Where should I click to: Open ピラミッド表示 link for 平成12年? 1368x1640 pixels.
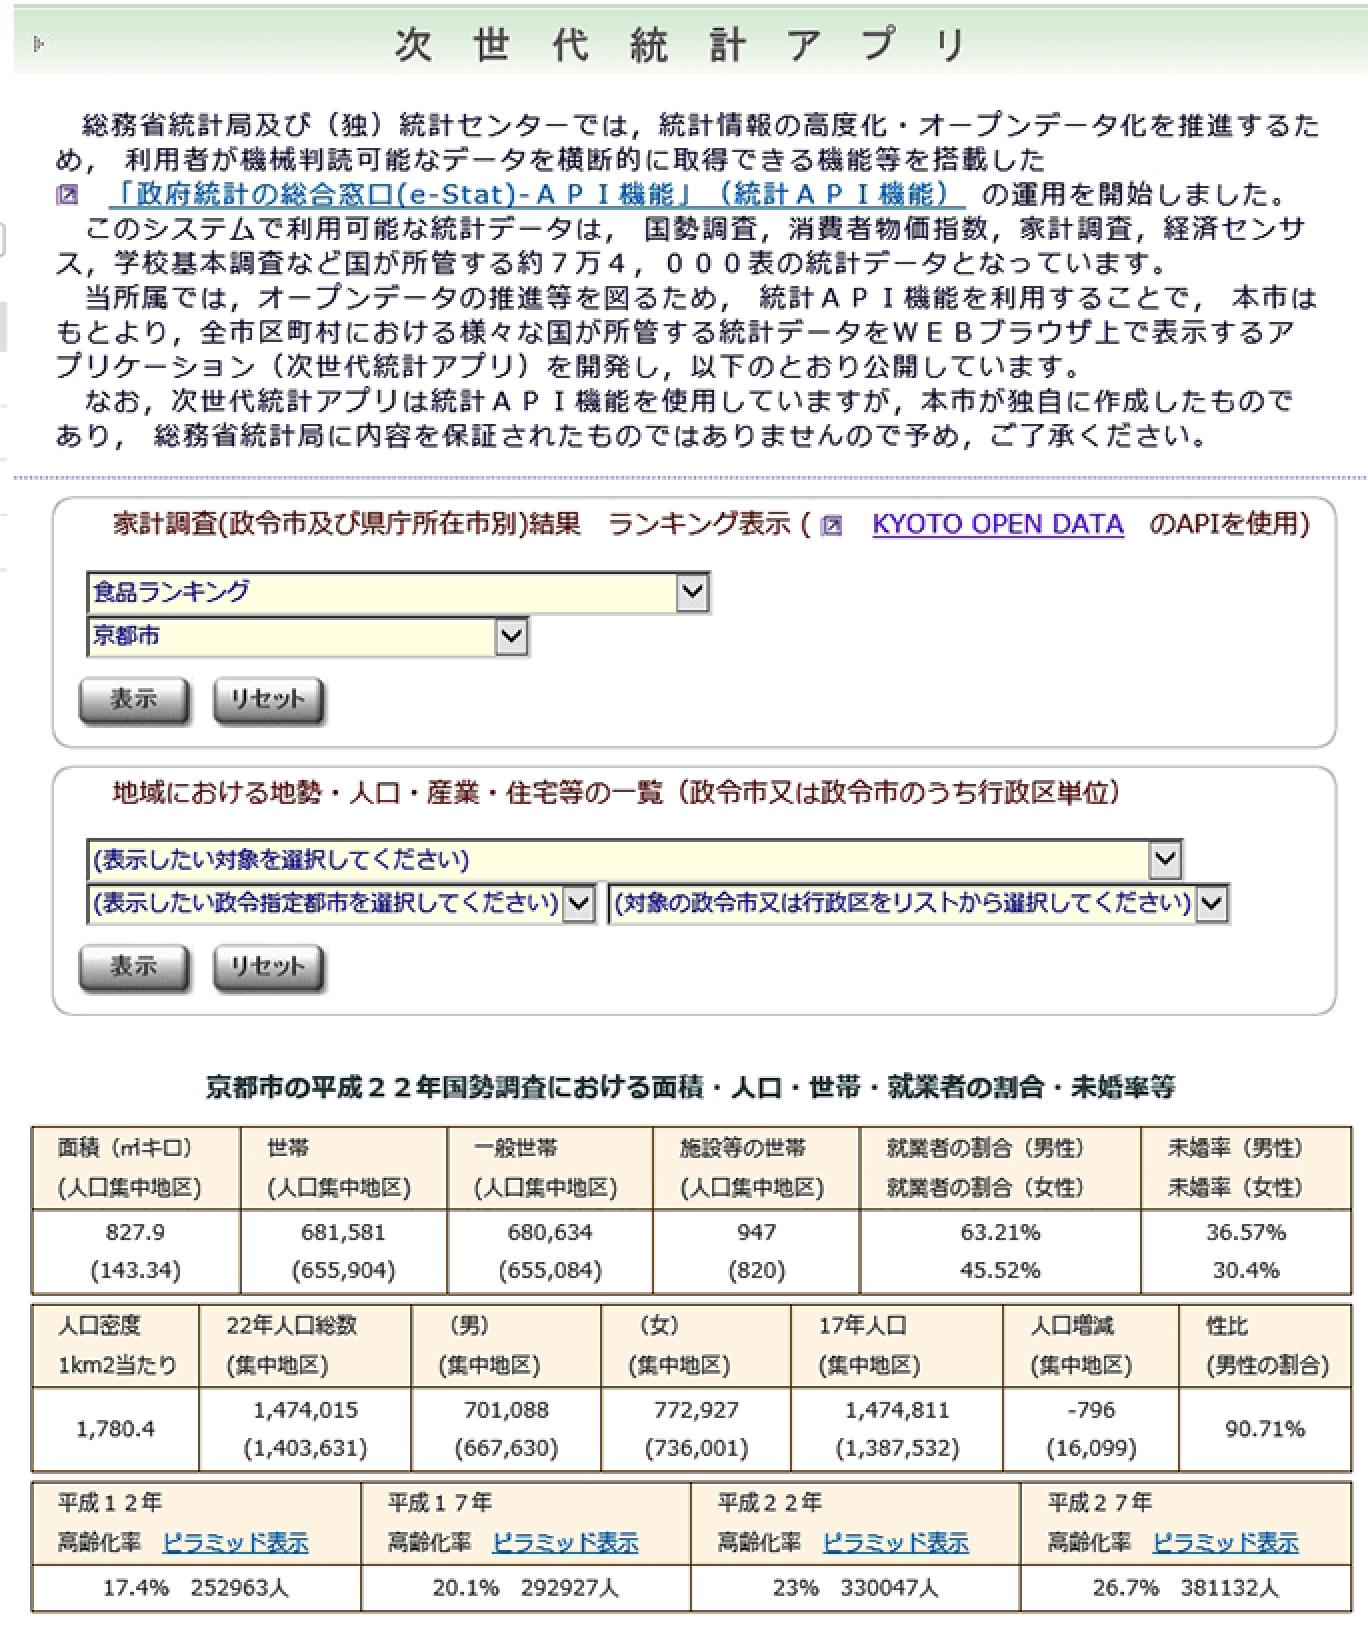pyautogui.click(x=235, y=1543)
